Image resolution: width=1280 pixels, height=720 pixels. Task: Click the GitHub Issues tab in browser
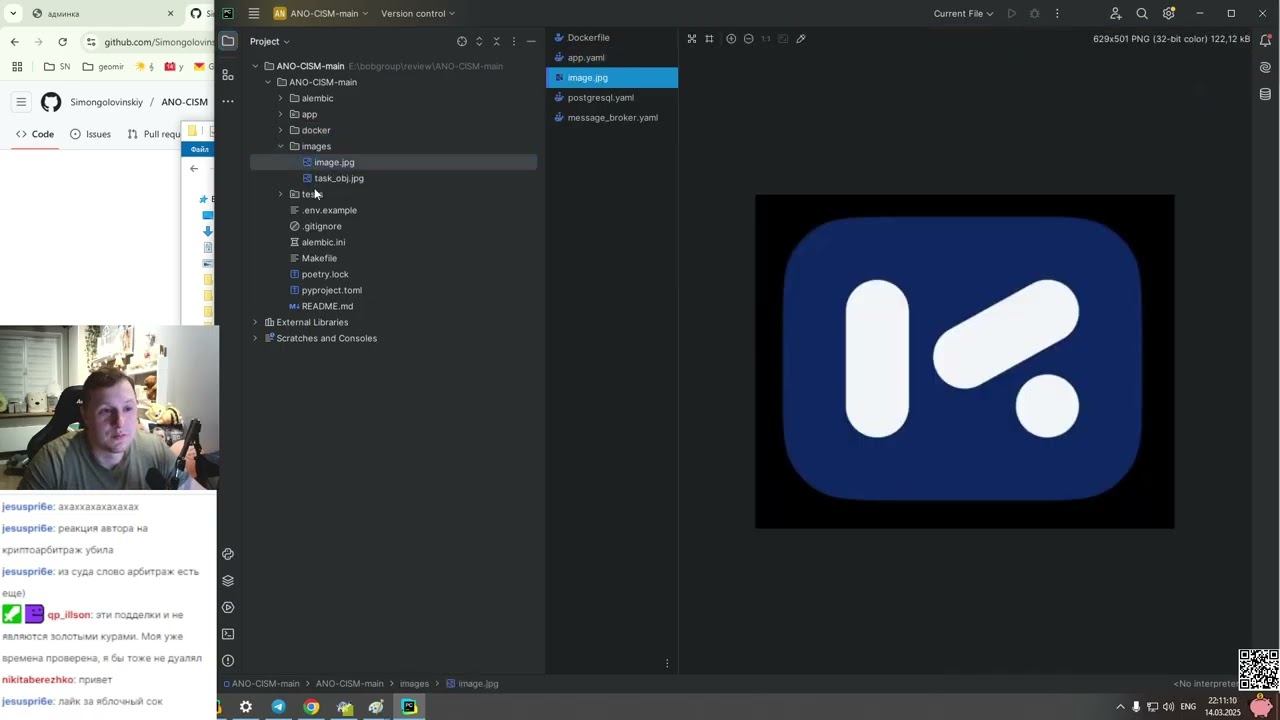pos(90,134)
